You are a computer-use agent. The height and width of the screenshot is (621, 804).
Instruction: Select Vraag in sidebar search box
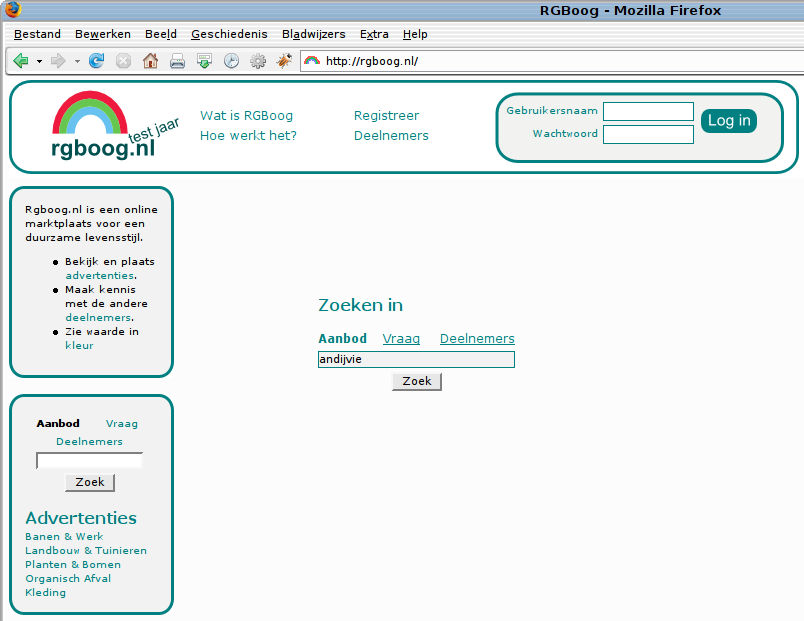122,424
